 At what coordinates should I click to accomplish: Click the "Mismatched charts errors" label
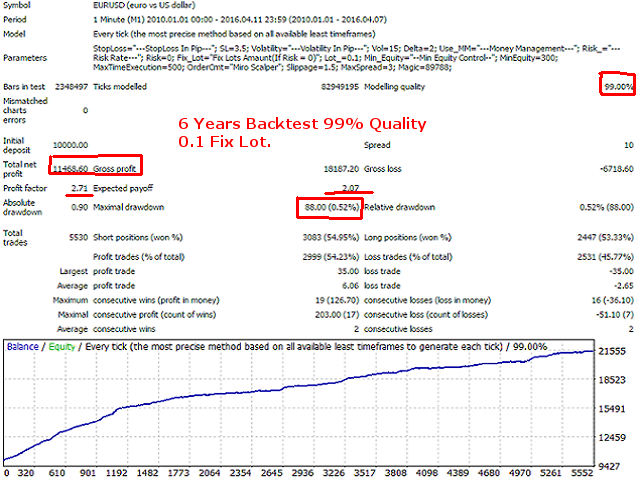(x=25, y=110)
